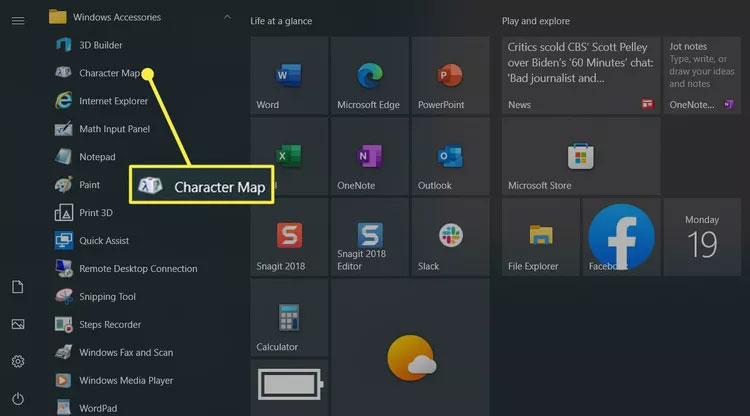Open the News tile about Scott Pelley
The image size is (750, 416).
tap(581, 76)
